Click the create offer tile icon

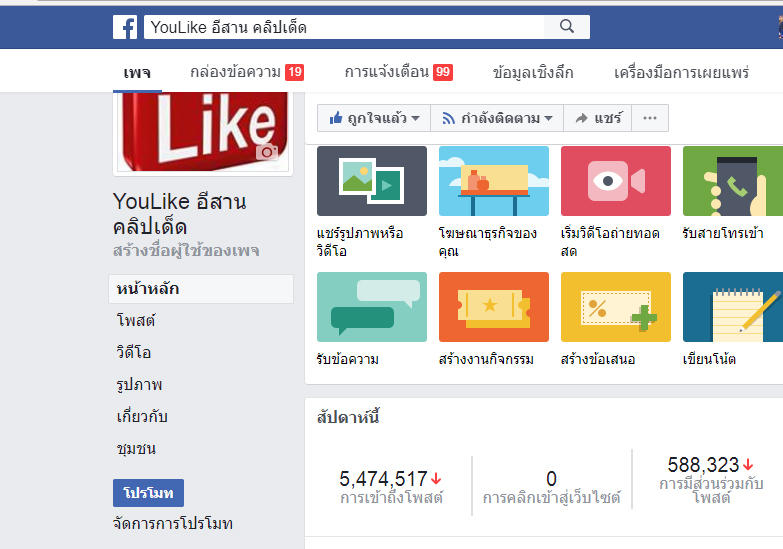coord(616,307)
